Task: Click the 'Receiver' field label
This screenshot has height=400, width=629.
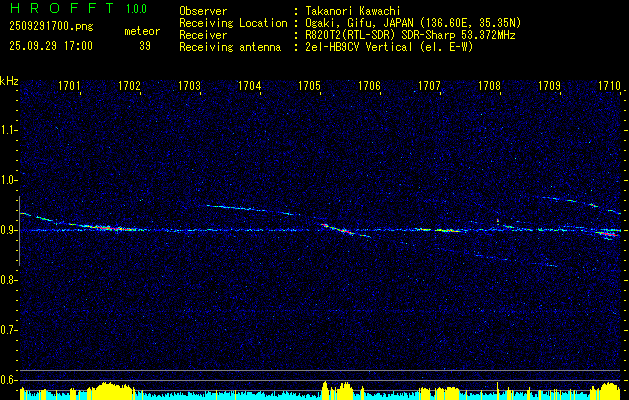Action: click(x=203, y=35)
